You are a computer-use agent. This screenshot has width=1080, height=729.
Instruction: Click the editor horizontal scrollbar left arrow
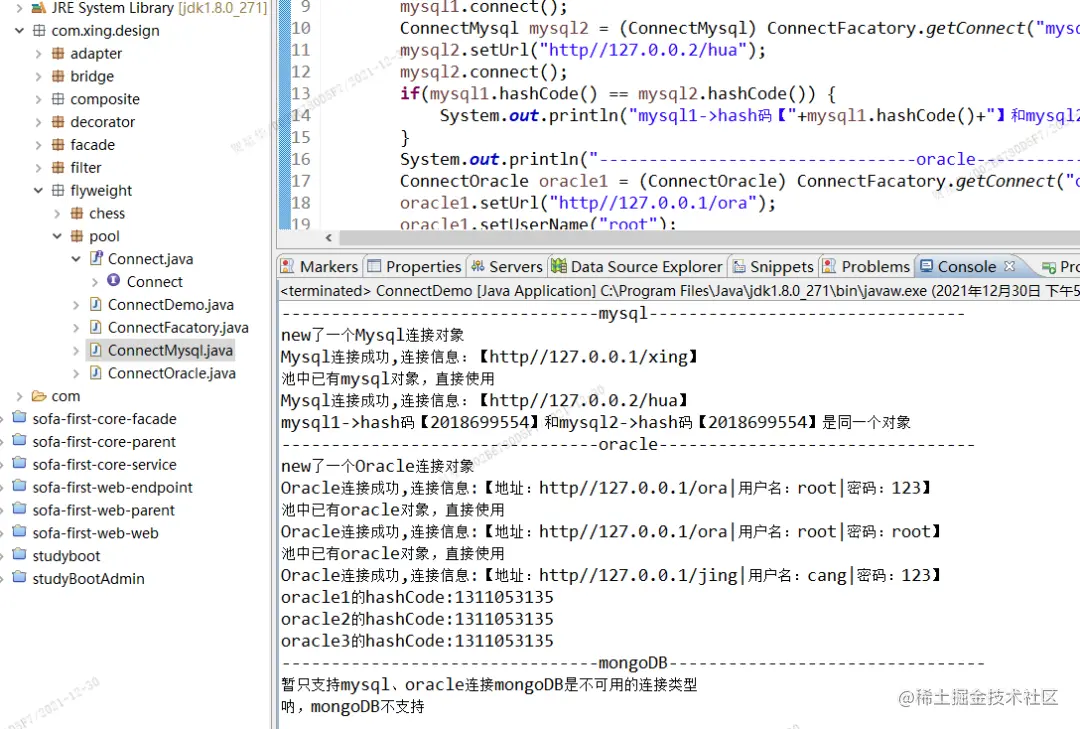pos(329,238)
